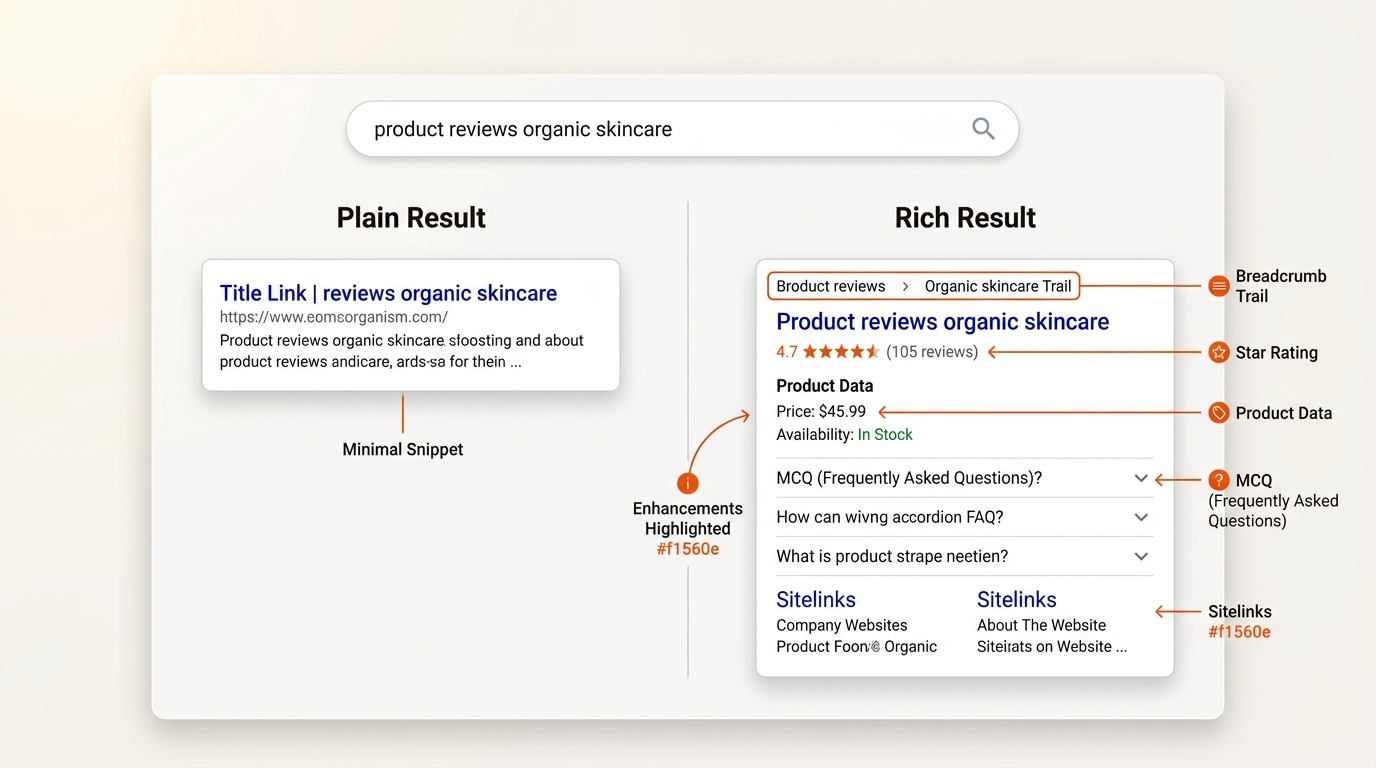Click the Product reviews breadcrumb
This screenshot has height=768, width=1376.
coord(831,286)
